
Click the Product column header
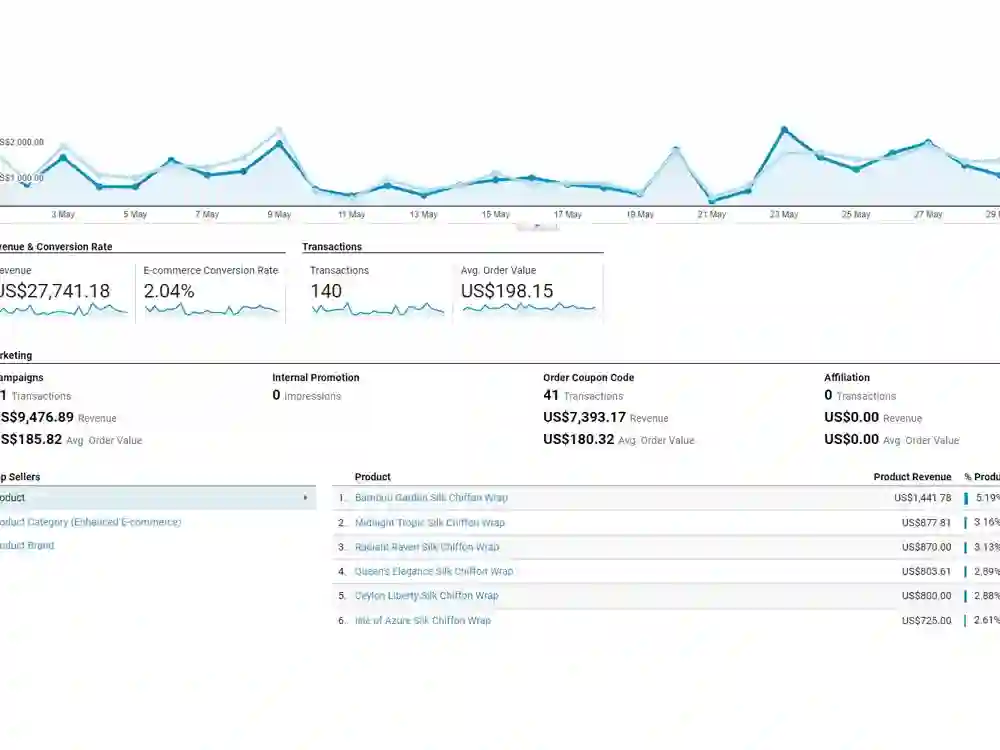coord(372,477)
